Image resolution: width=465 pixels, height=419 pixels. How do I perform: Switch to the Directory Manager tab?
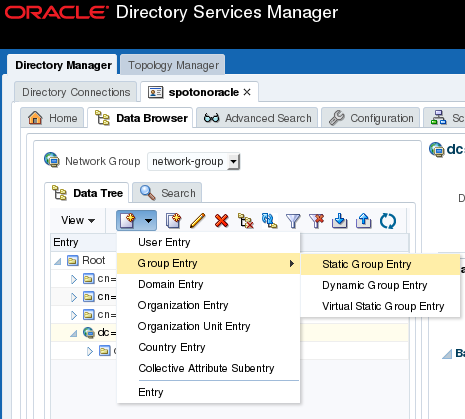pos(63,65)
